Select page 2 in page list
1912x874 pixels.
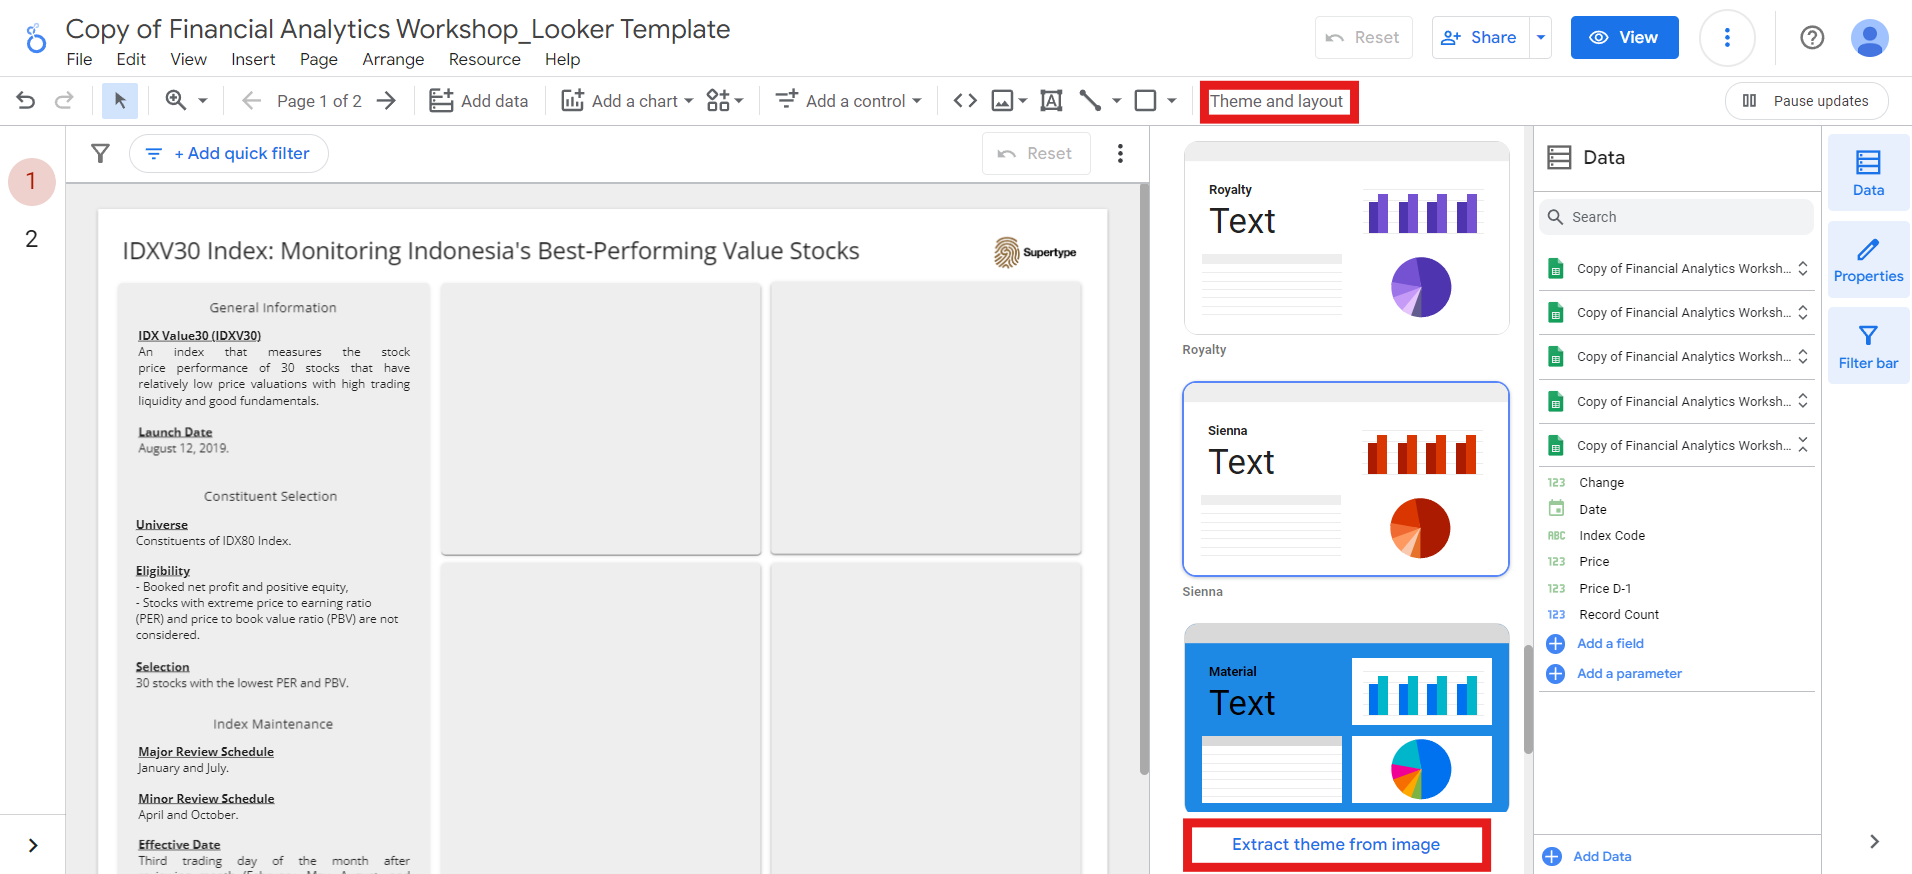[32, 239]
